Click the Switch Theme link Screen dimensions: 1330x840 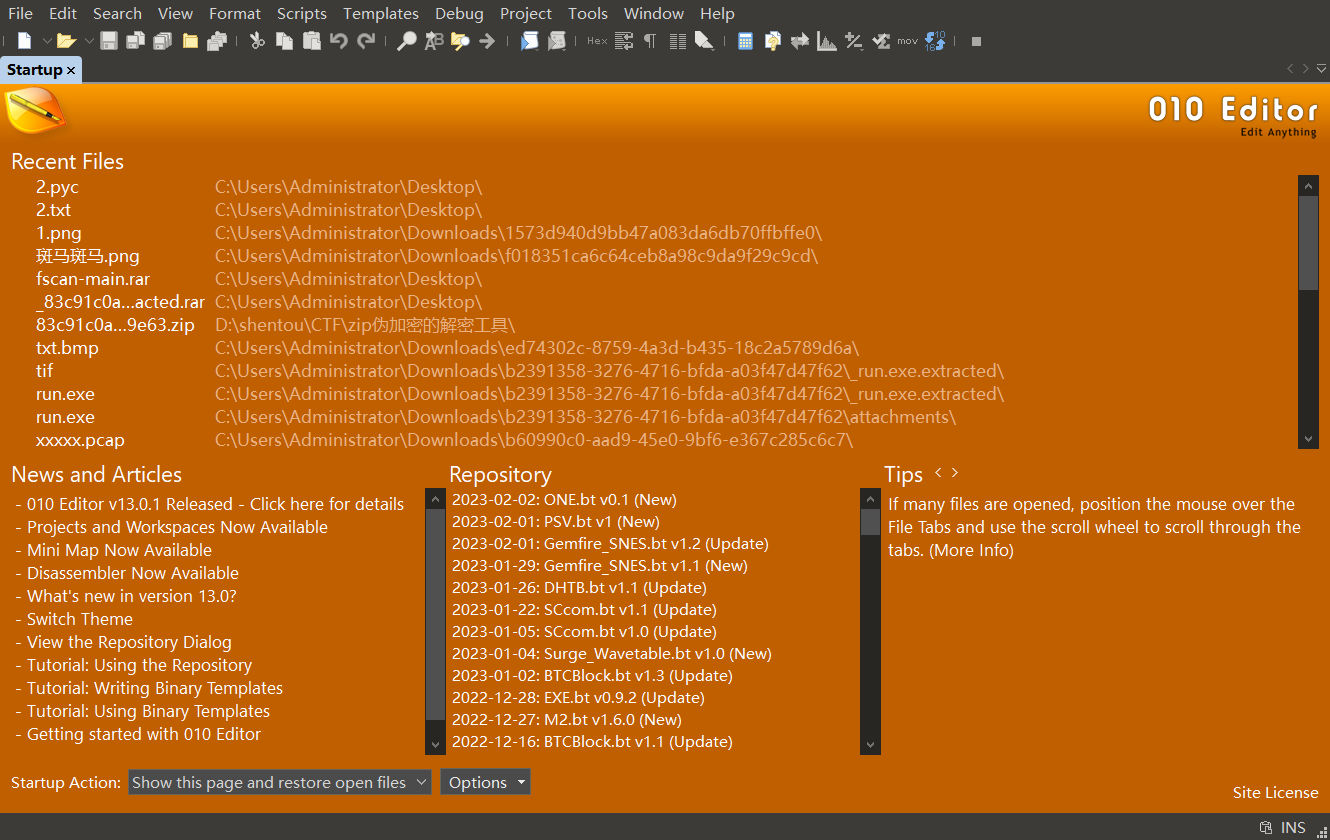tap(80, 619)
